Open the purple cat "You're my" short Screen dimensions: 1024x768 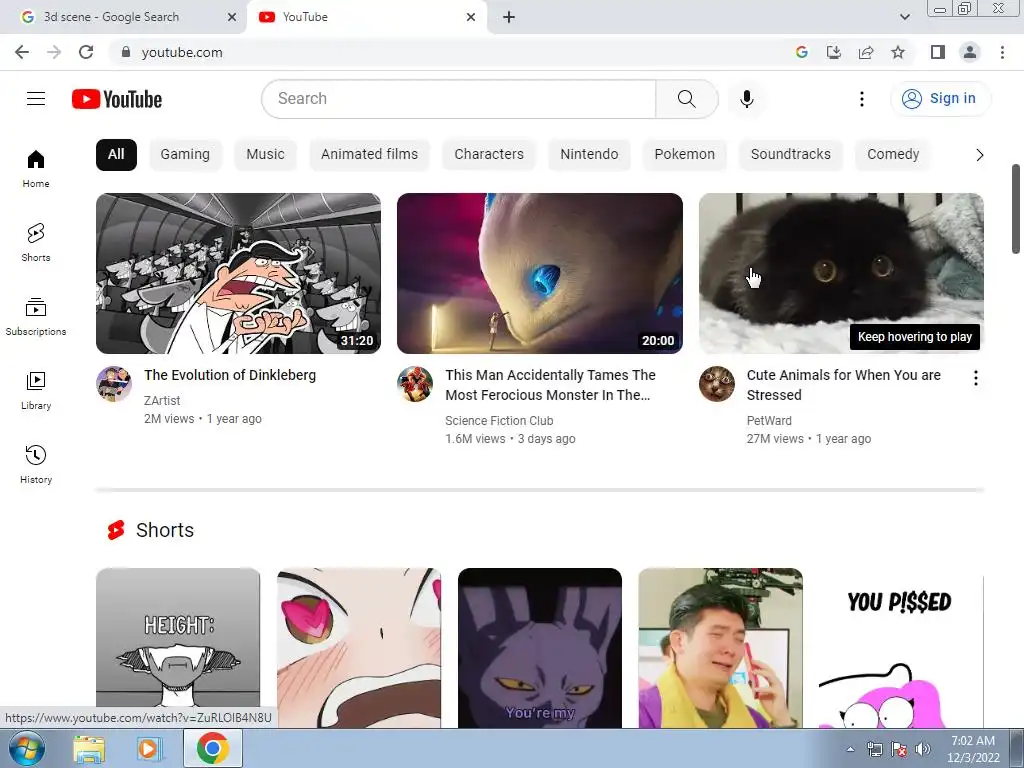tap(539, 648)
